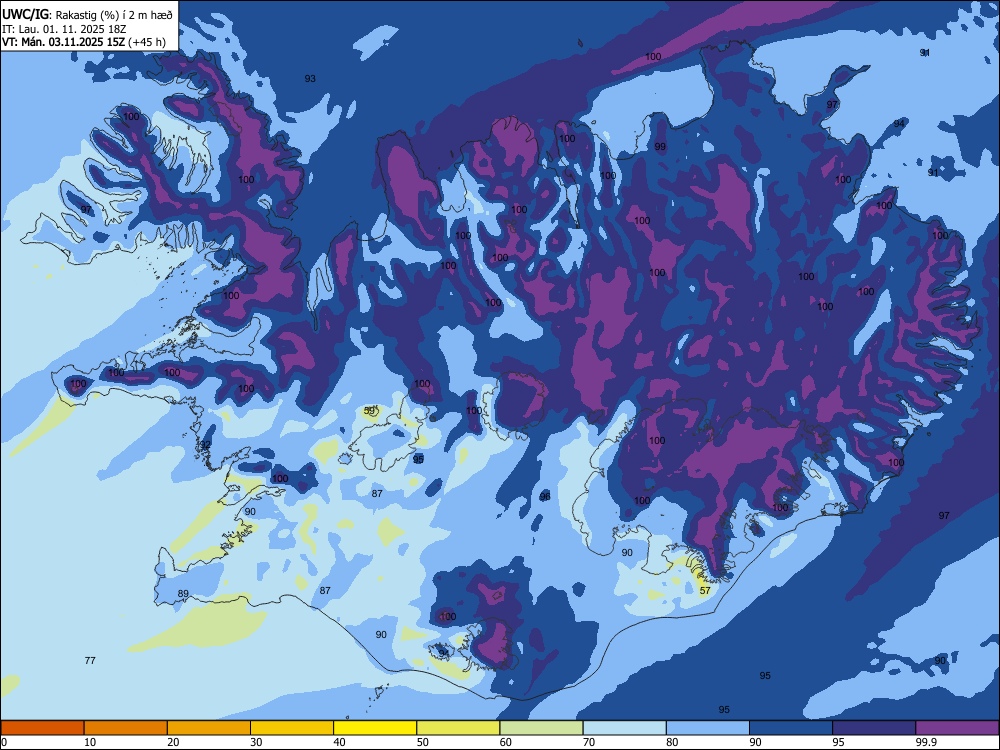Screen dimensions: 1000x750
Task: Click the map value '93' over the northern sea
Action: (x=310, y=78)
